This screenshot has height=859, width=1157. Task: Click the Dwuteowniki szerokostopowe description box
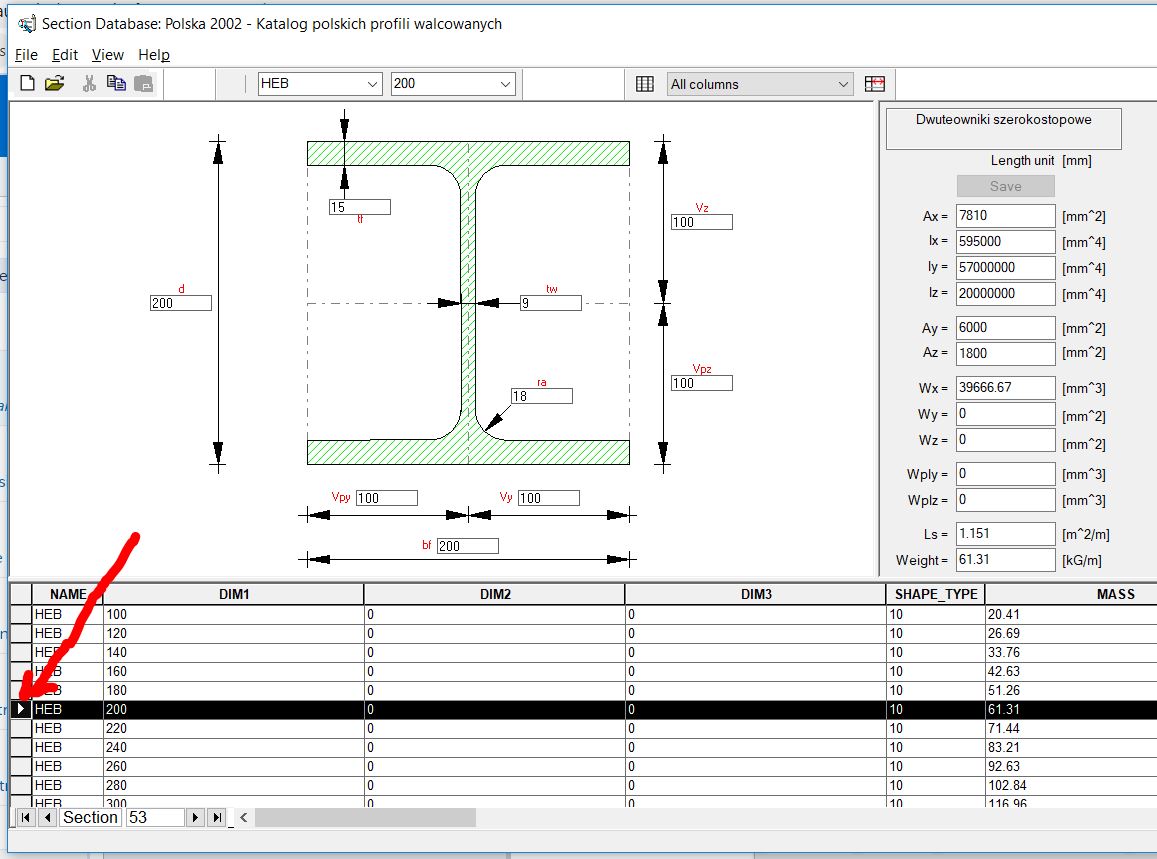(x=1004, y=129)
